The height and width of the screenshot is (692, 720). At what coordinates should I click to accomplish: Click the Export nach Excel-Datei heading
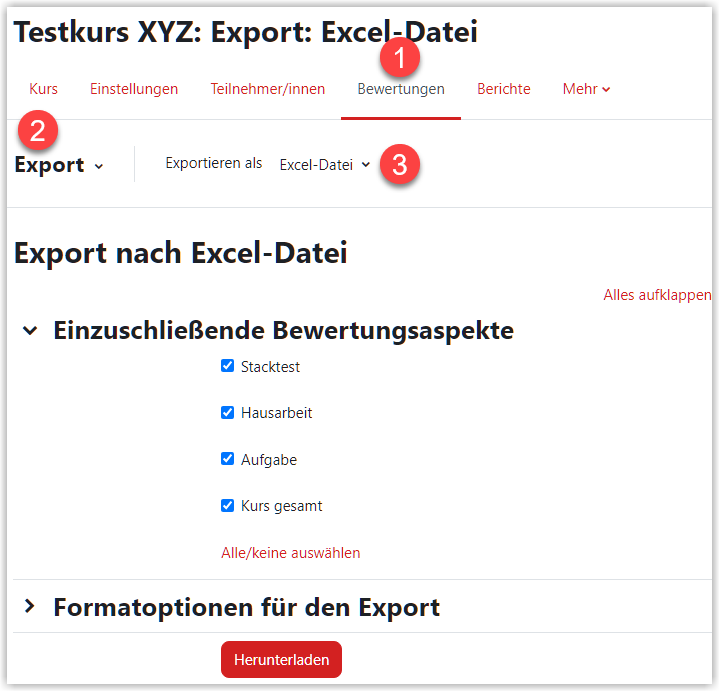click(181, 253)
